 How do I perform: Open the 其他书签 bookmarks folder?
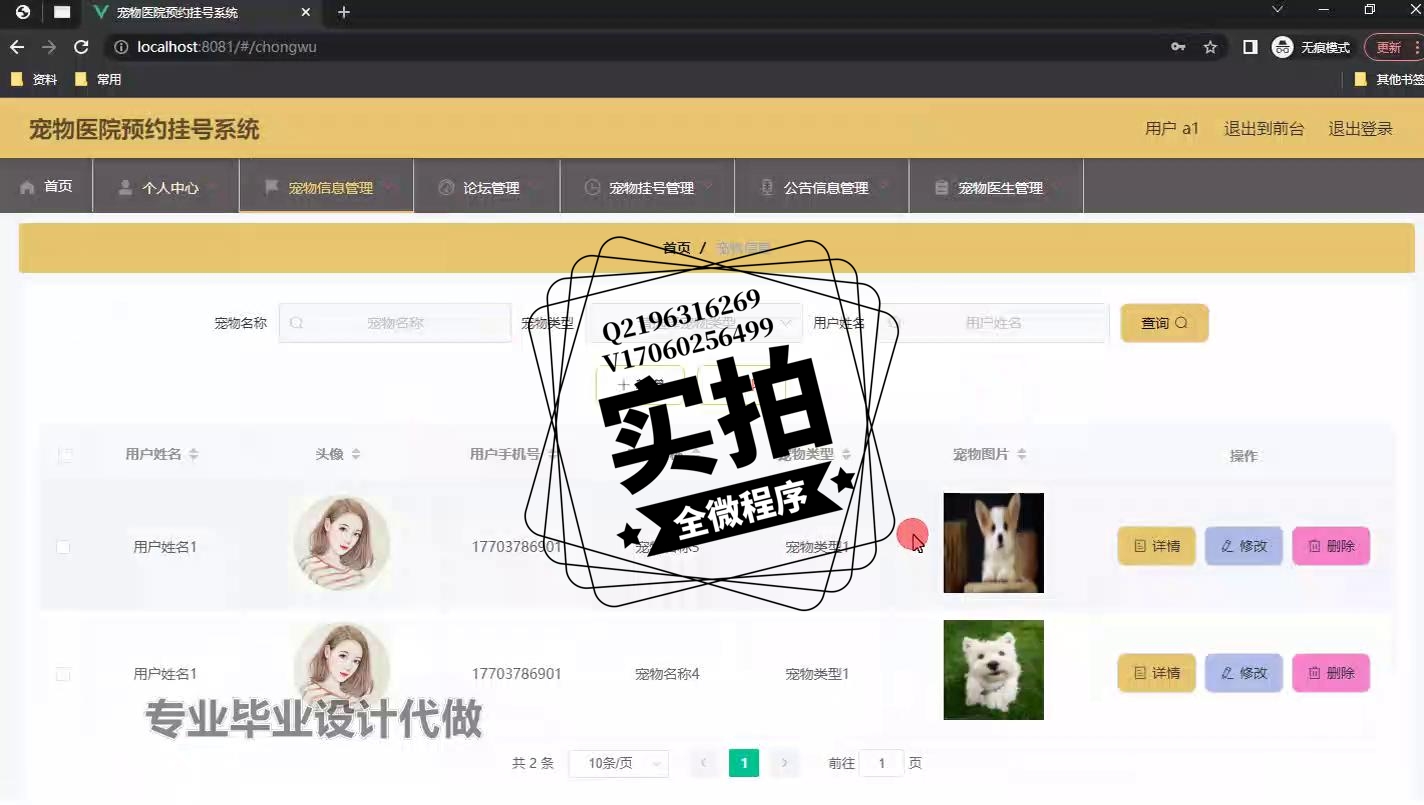(x=1389, y=79)
